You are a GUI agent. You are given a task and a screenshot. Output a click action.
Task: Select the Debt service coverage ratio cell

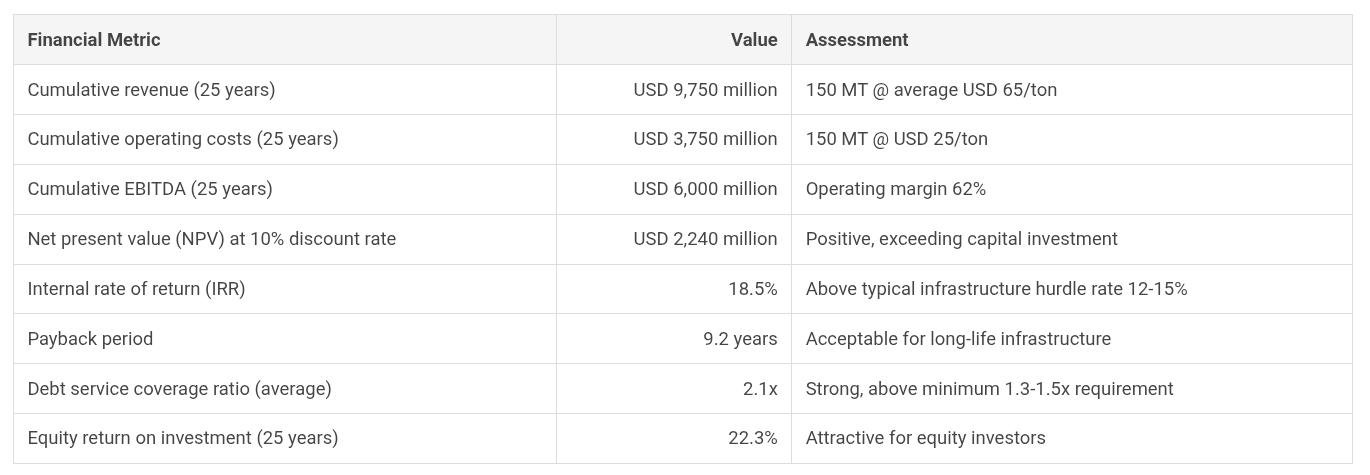tap(179, 389)
